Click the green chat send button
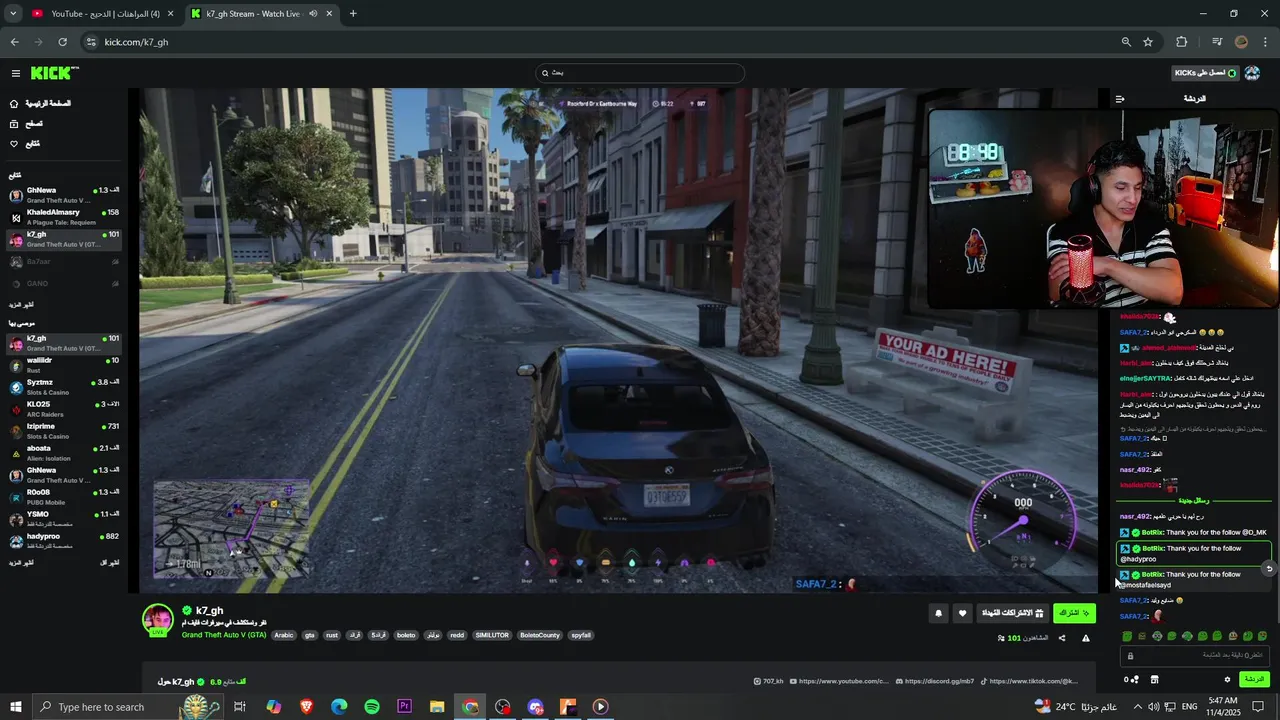The width and height of the screenshot is (1280, 720). tap(1254, 679)
